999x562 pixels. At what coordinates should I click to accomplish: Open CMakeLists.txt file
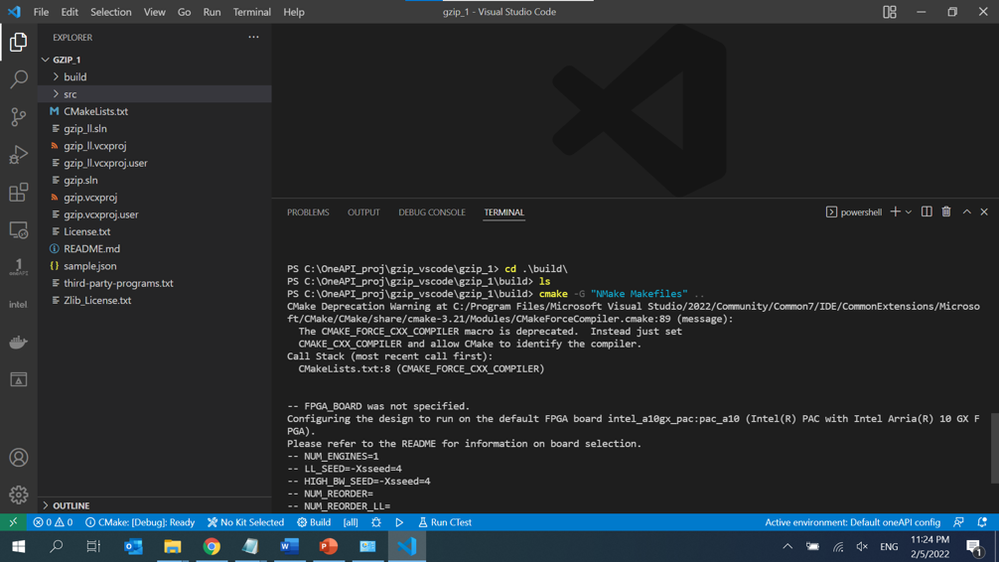coord(95,111)
